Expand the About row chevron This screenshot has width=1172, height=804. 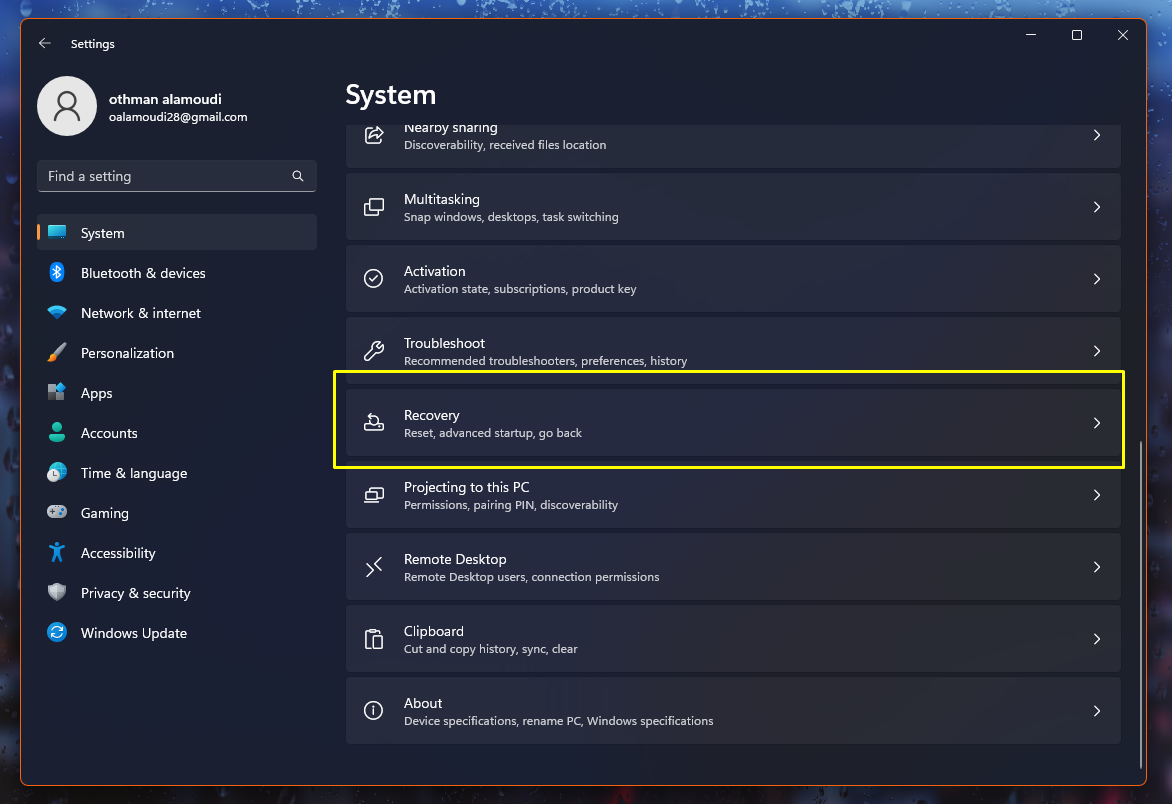click(1097, 711)
